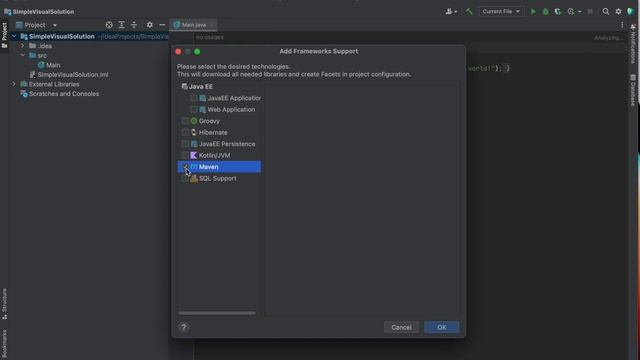Image resolution: width=640 pixels, height=360 pixels.
Task: Collapse the SimpleVisualSolution project root
Action: (x=14, y=36)
